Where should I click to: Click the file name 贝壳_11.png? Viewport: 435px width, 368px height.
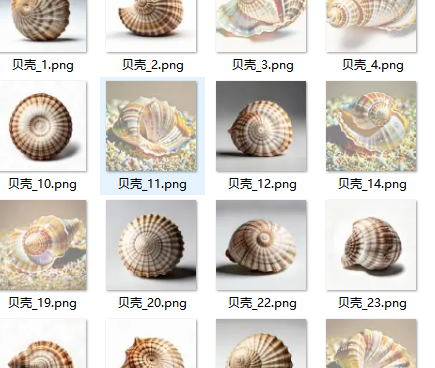152,184
